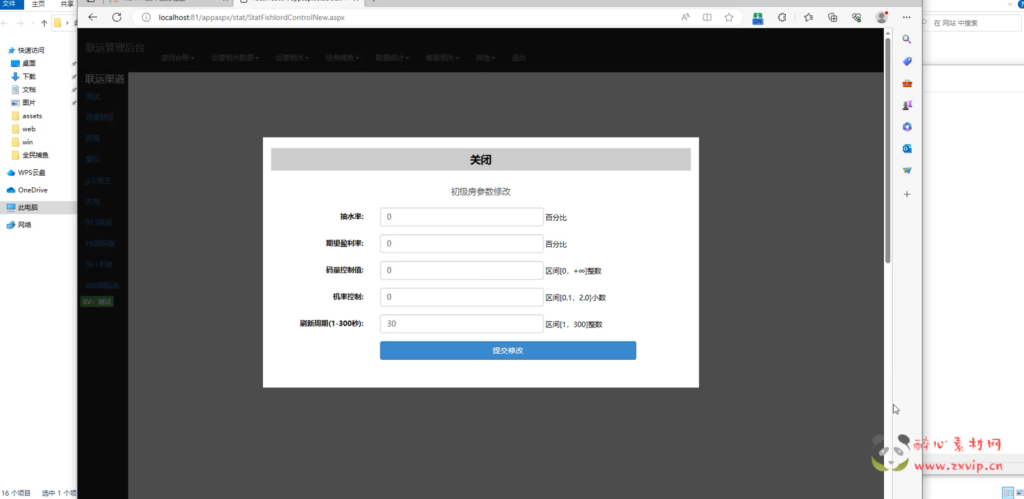The width and height of the screenshot is (1024, 499).
Task: Click the browser refresh icon
Action: pos(117,17)
